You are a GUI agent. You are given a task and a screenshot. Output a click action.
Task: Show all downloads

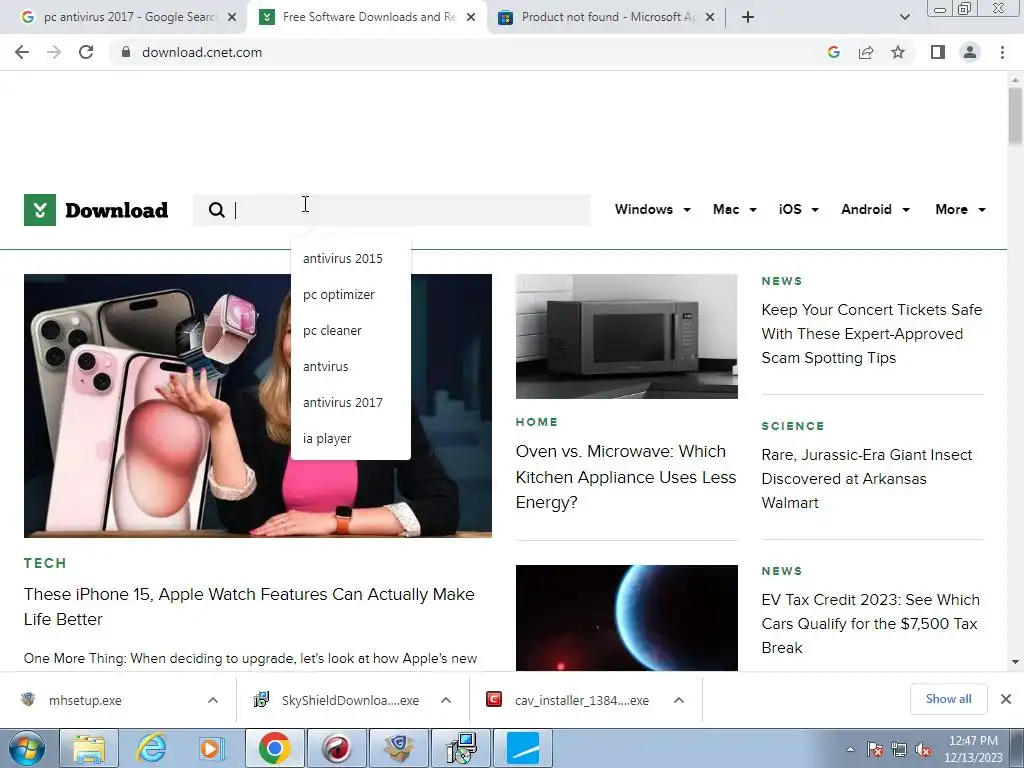point(948,699)
